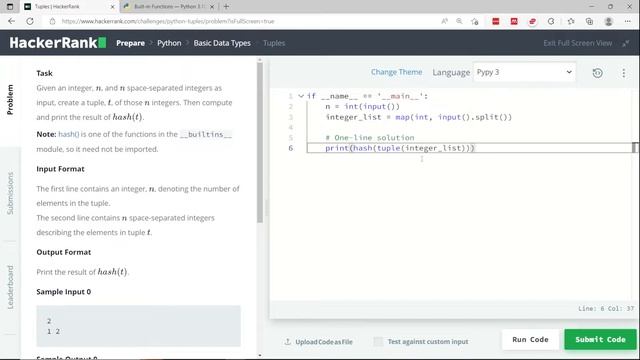Click the Submit Code button
This screenshot has height=360, width=640.
600,340
